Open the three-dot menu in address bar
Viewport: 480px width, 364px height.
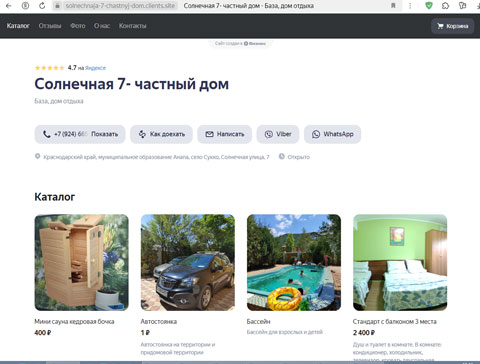click(x=410, y=6)
